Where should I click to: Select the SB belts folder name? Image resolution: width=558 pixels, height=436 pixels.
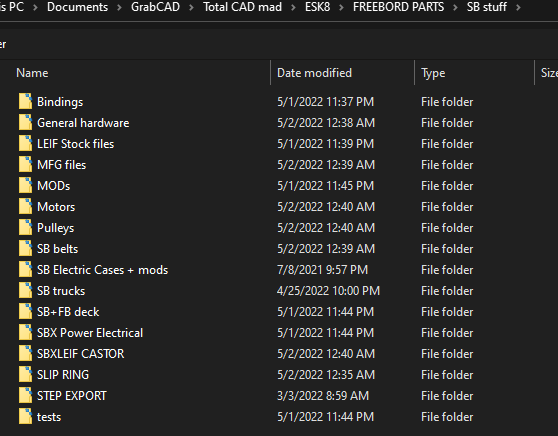[x=58, y=249]
